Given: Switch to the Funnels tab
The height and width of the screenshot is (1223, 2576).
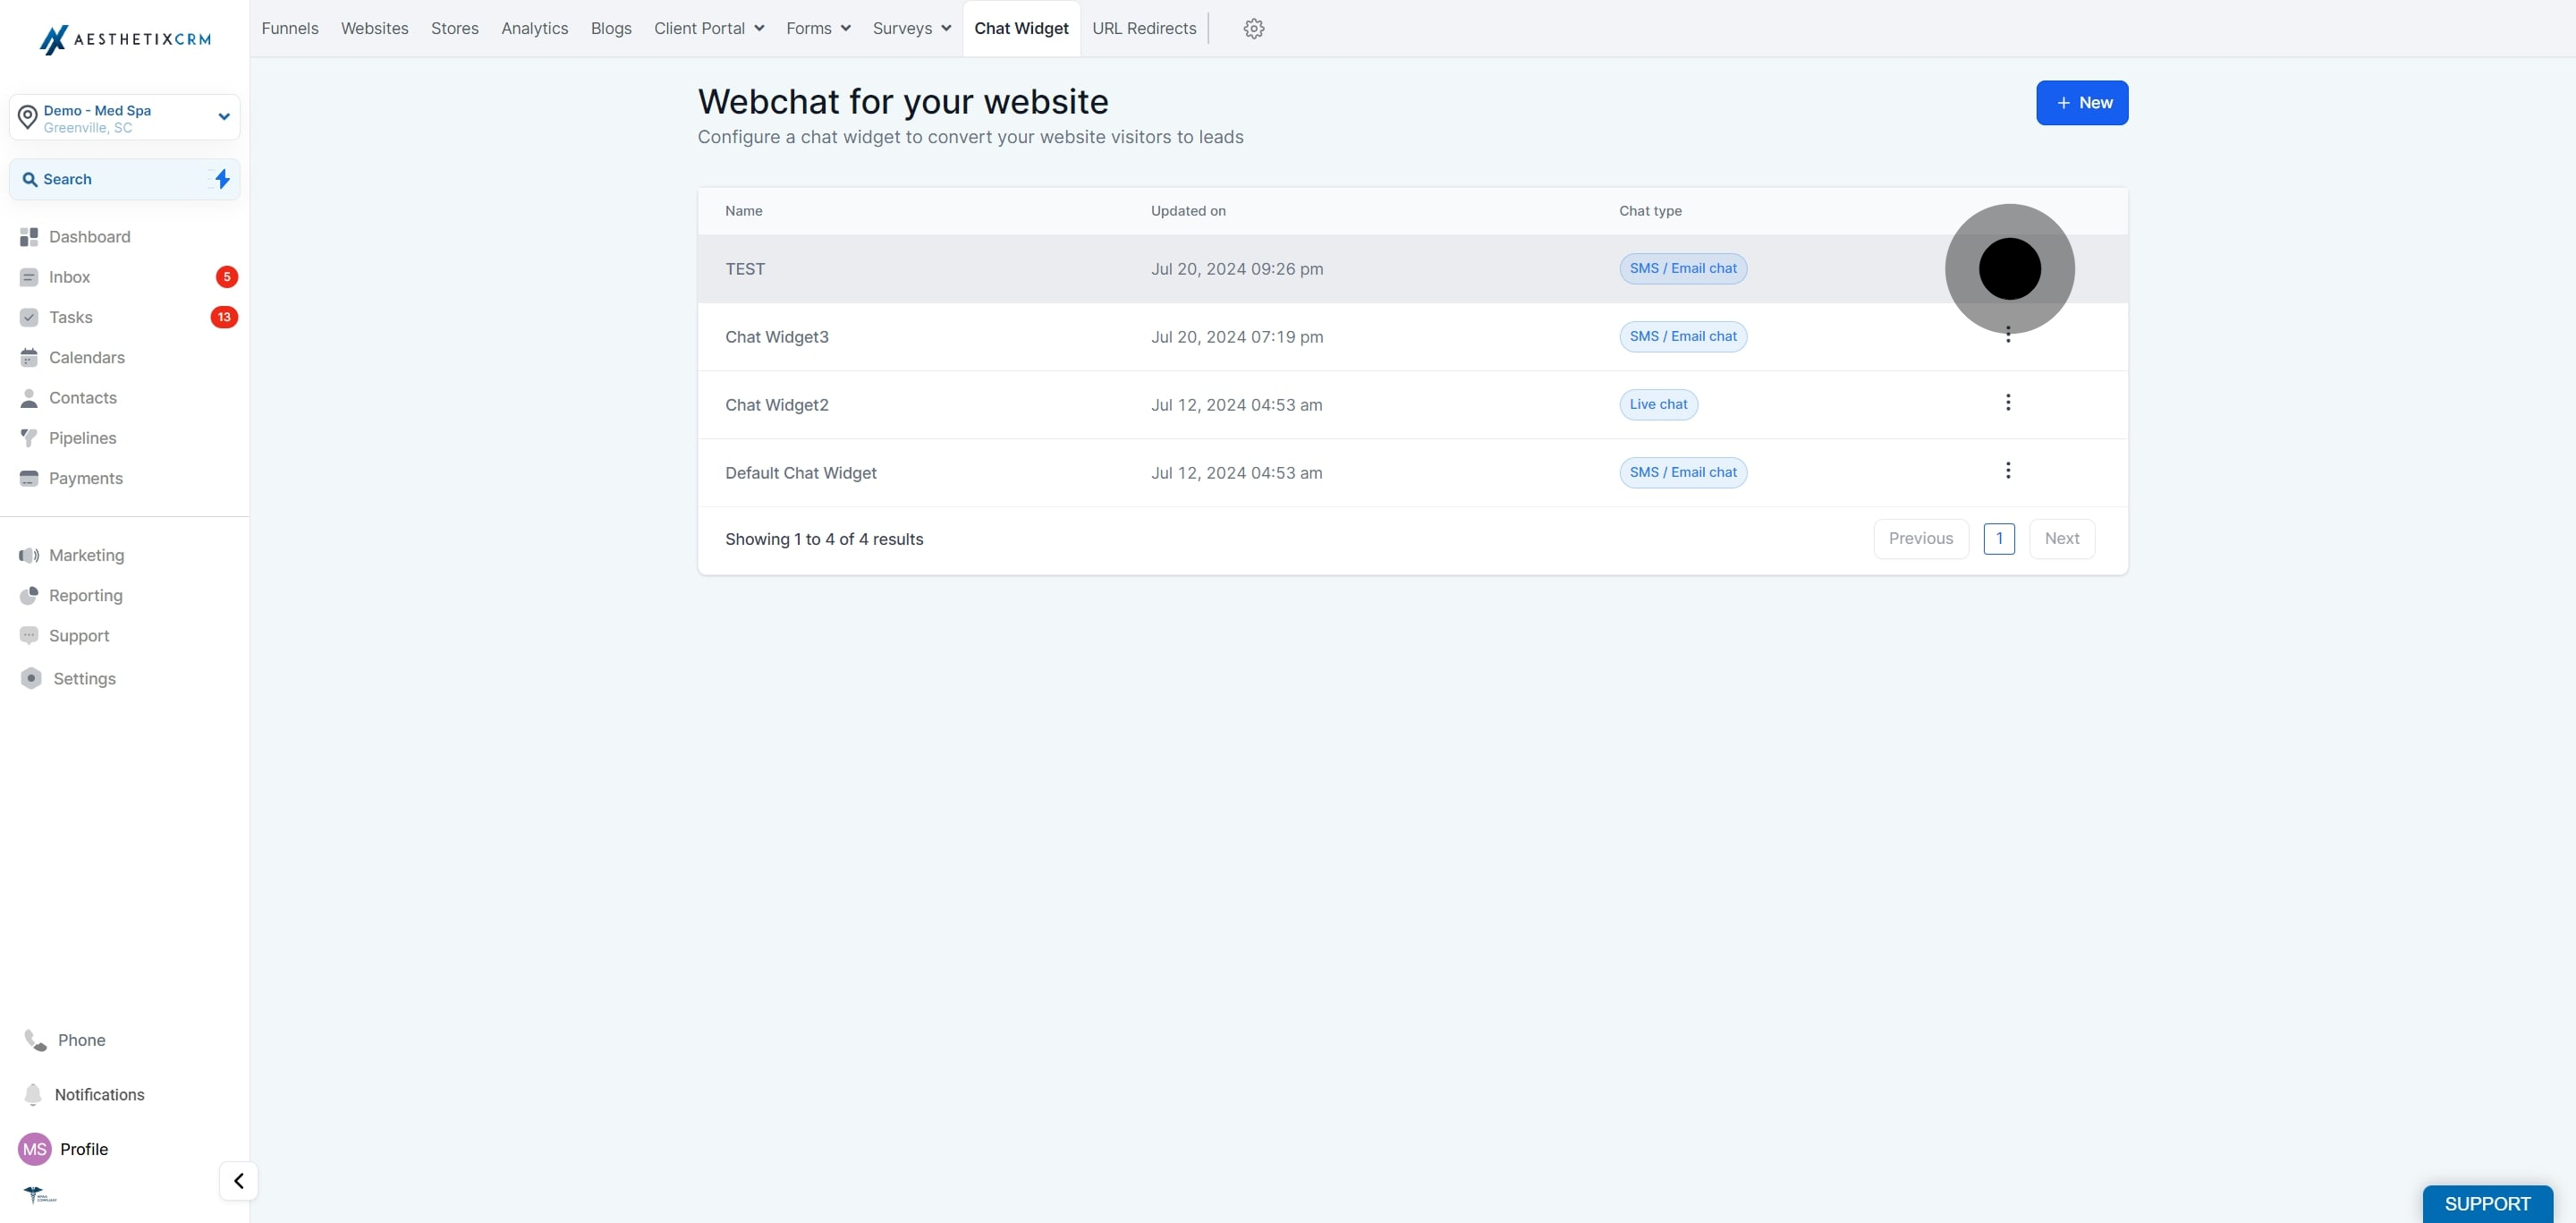Looking at the screenshot, I should point(290,29).
